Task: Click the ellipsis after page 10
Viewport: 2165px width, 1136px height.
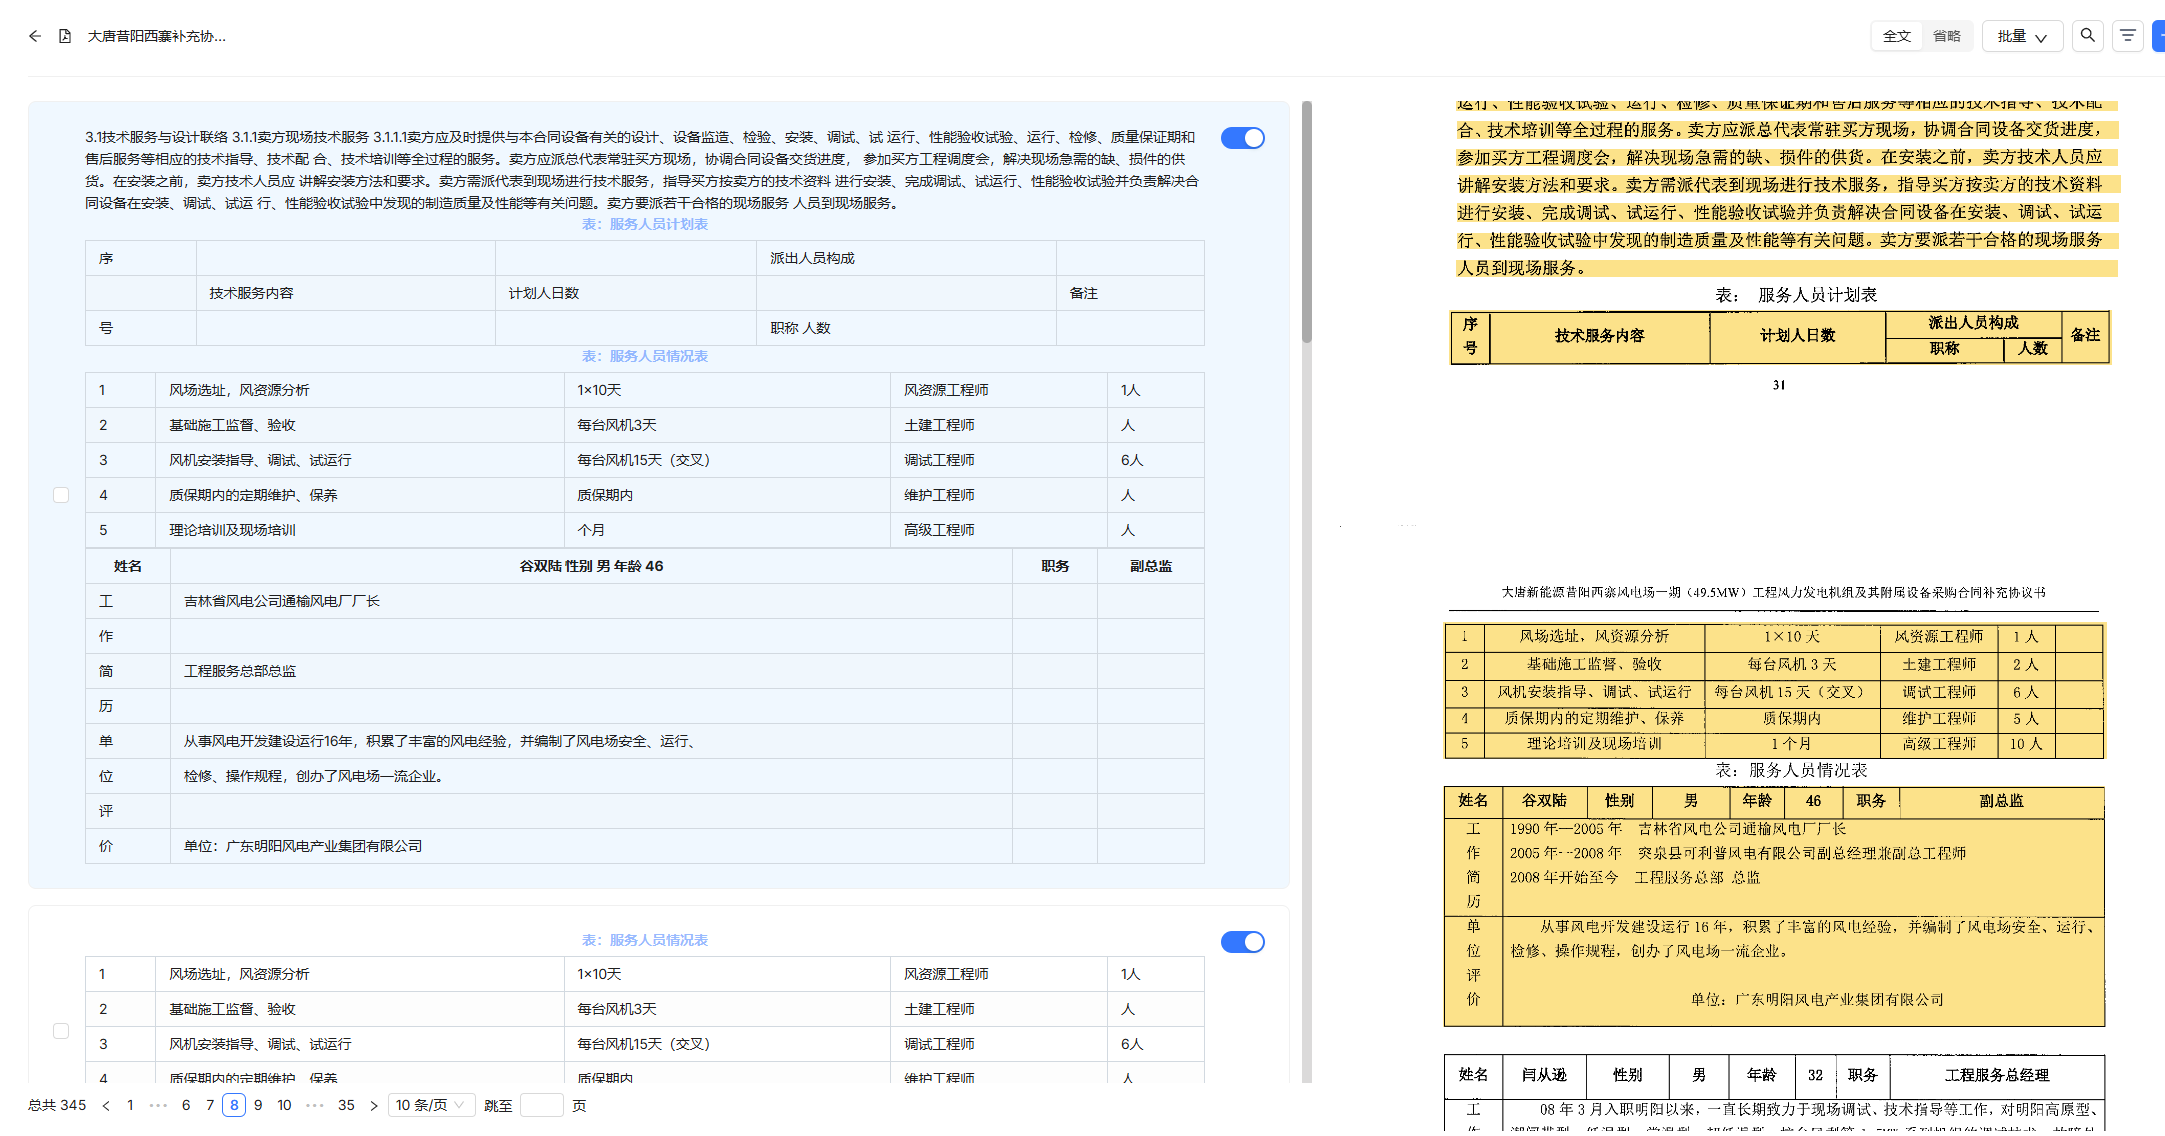Action: [x=315, y=1105]
